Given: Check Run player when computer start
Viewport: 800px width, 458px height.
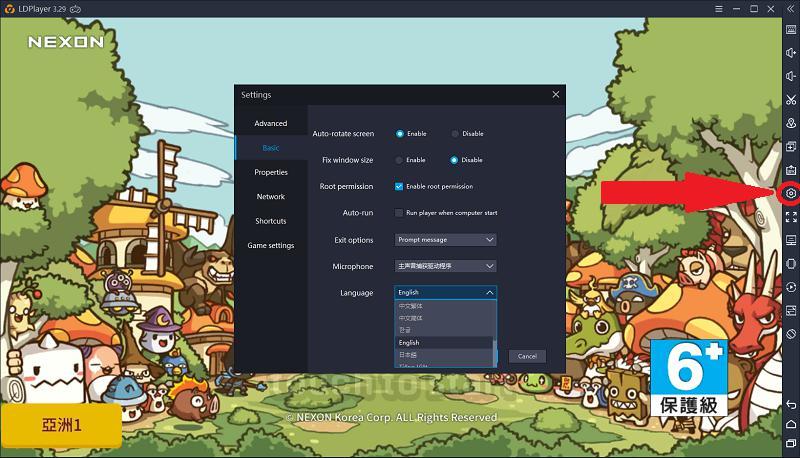Looking at the screenshot, I should [399, 213].
